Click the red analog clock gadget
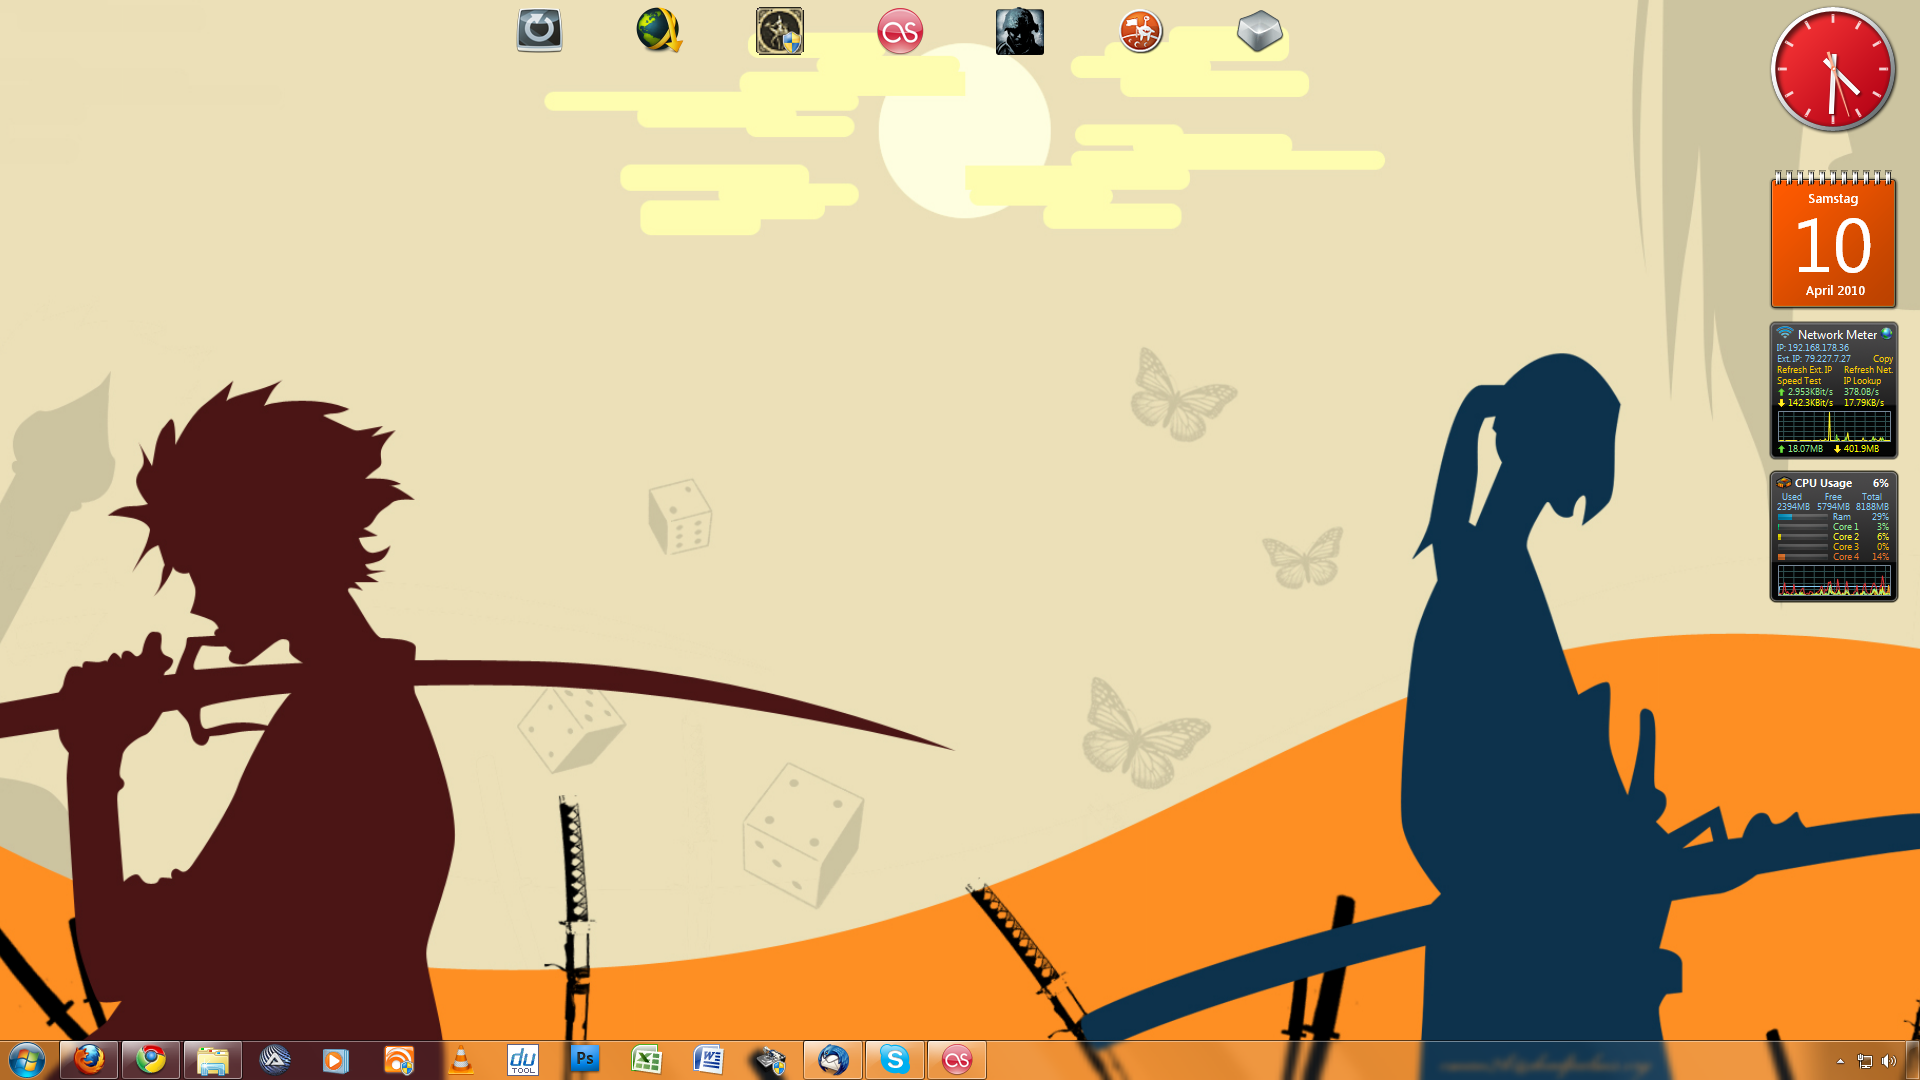Screen dimensions: 1920x1080 [1833, 70]
